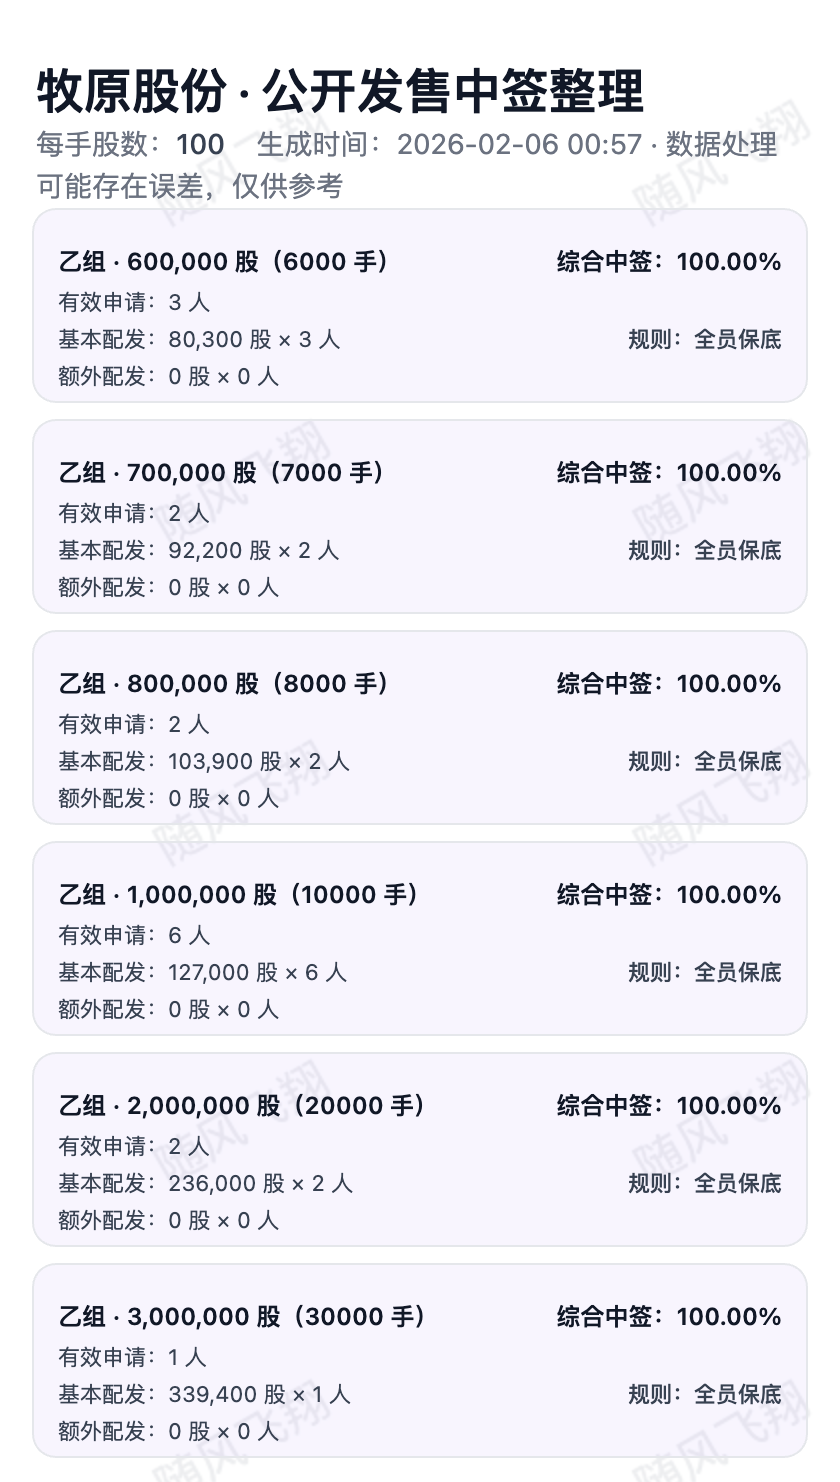Click the 每手股数 100 value

point(200,145)
